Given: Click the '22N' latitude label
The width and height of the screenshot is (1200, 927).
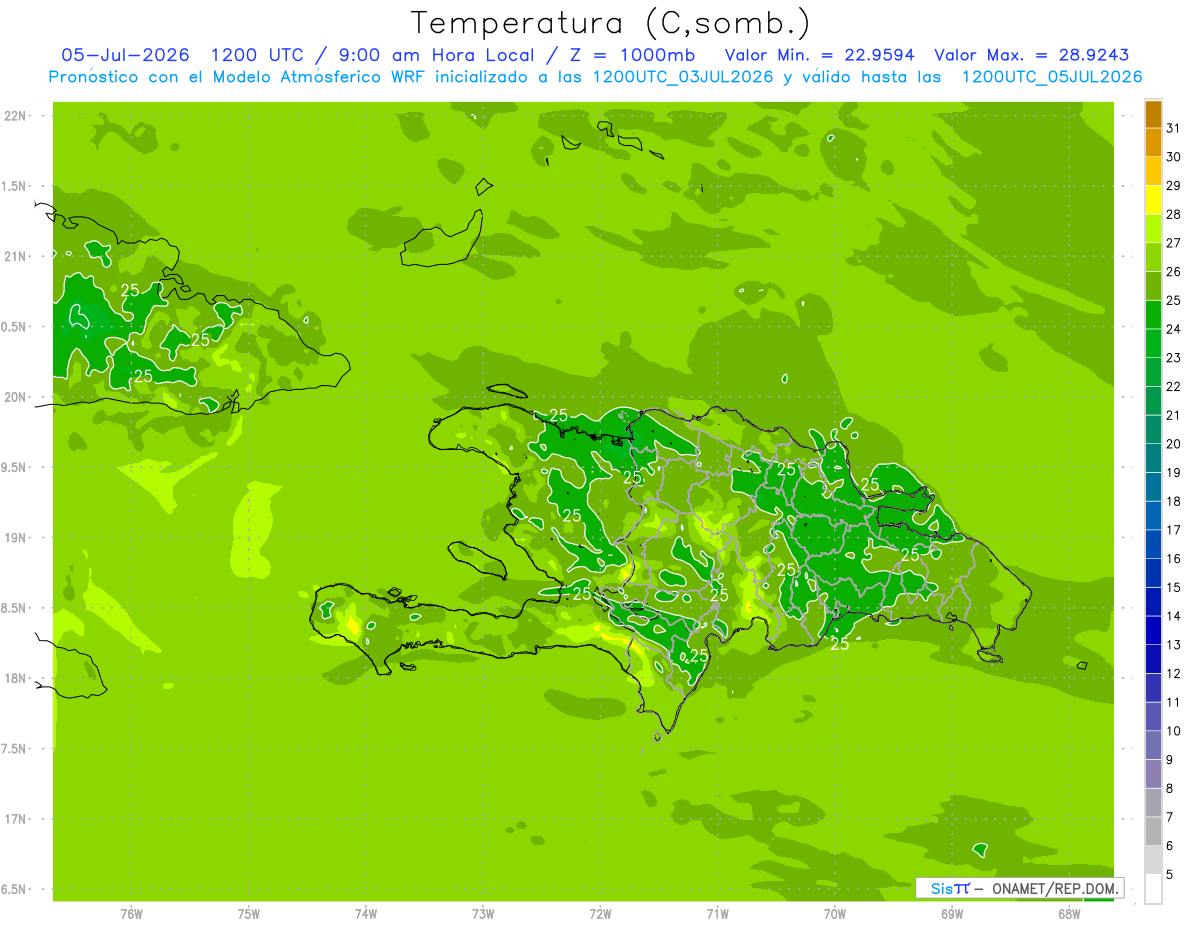Looking at the screenshot, I should 17,116.
